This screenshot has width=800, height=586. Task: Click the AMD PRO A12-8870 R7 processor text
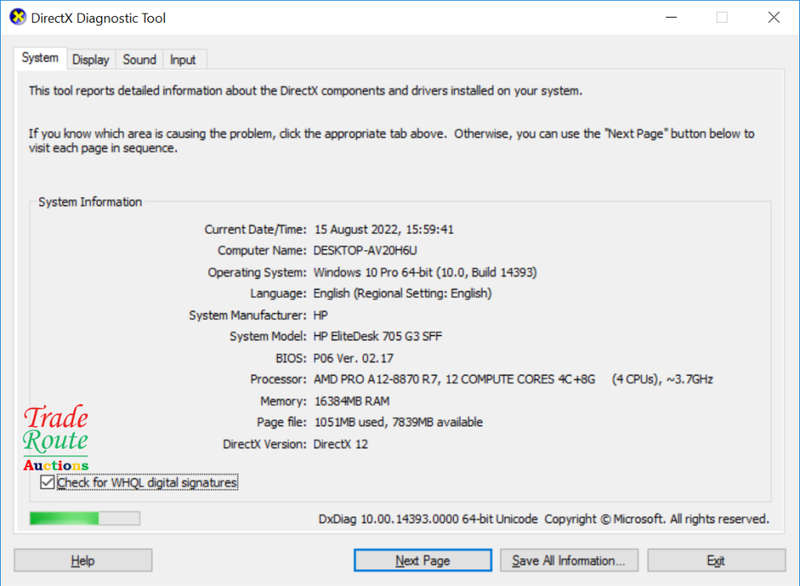pos(513,379)
